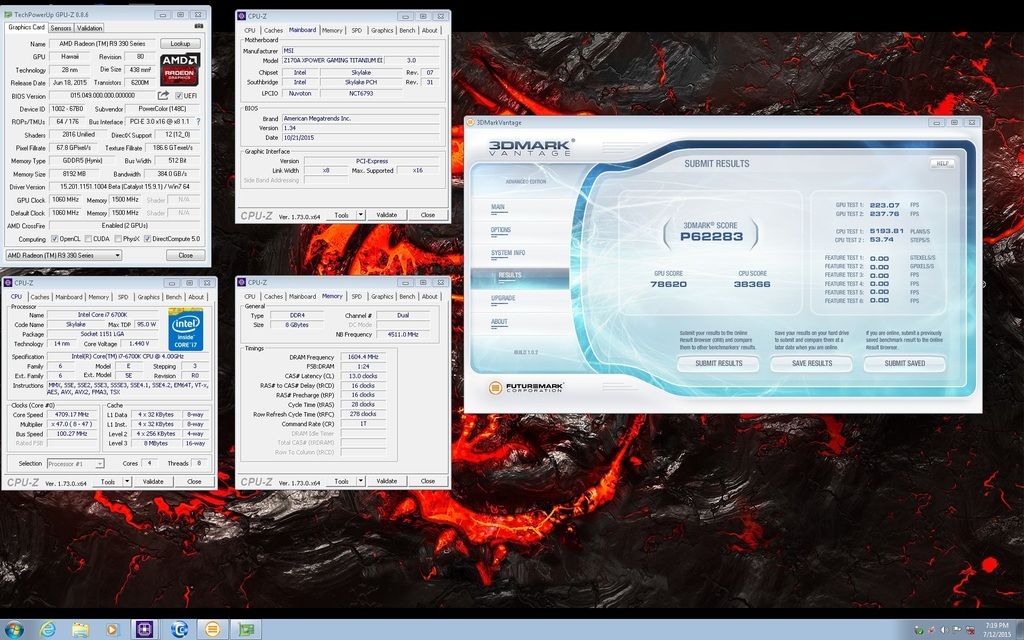This screenshot has height=640, width=1024.
Task: Click the CPU score value 38366
Action: (752, 284)
